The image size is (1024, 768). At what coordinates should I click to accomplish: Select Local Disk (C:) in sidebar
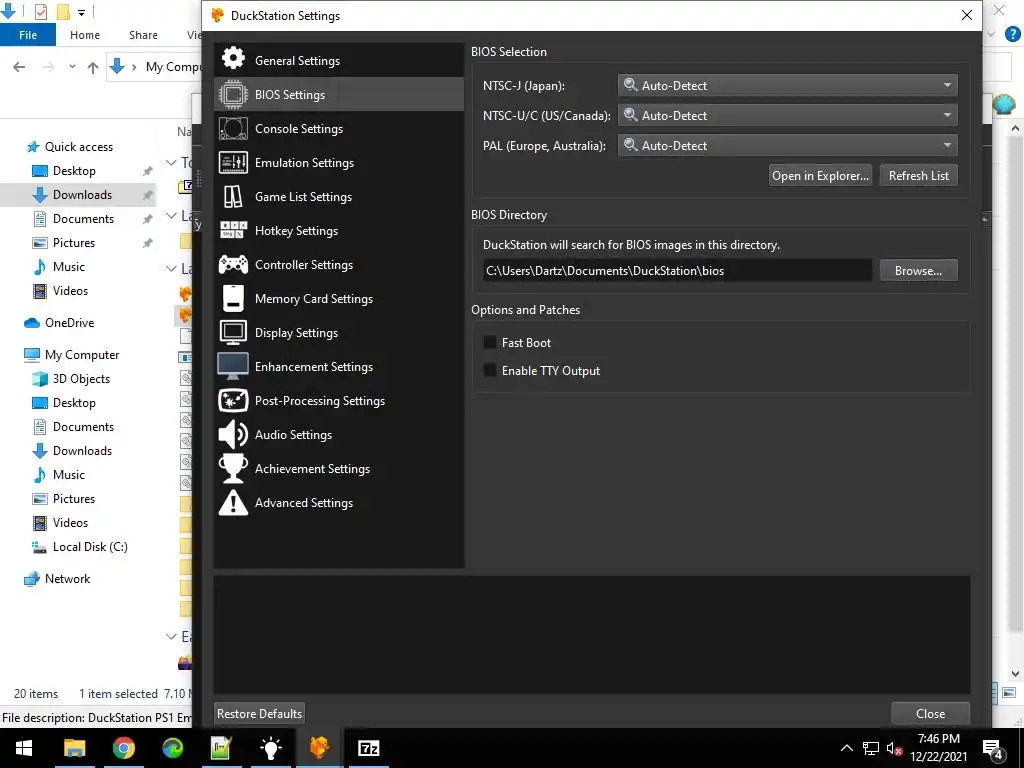coord(89,547)
